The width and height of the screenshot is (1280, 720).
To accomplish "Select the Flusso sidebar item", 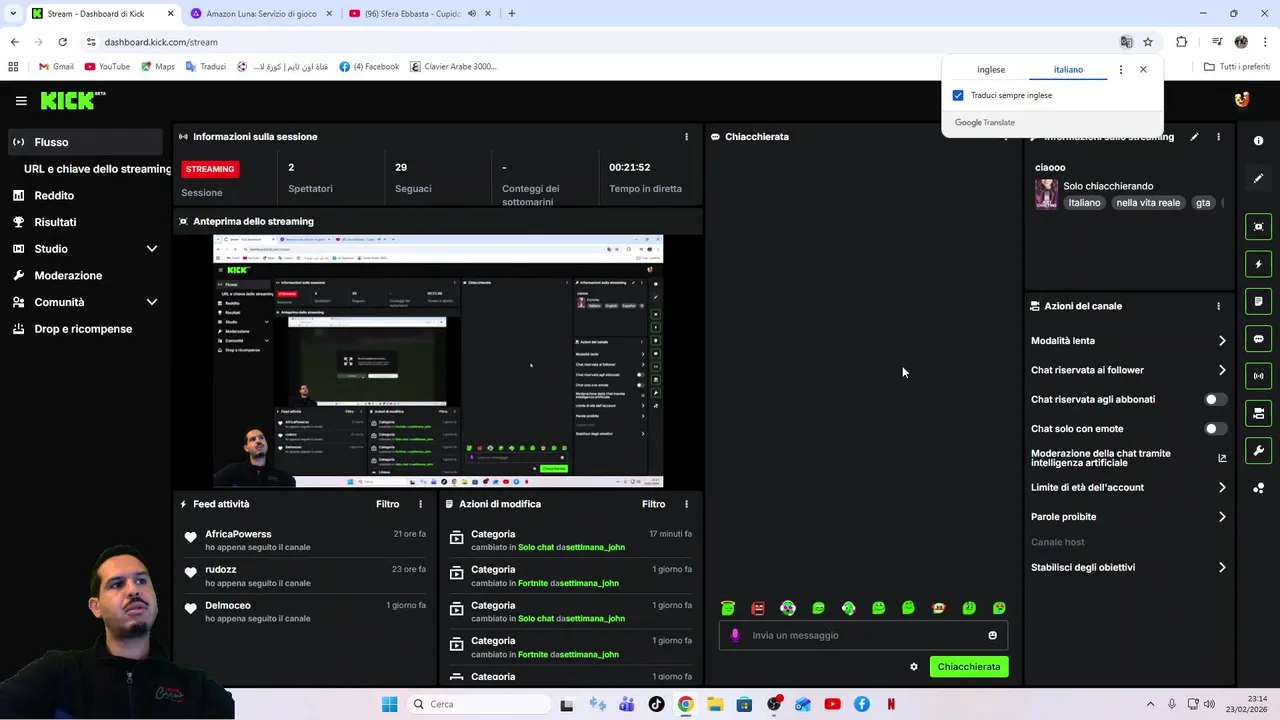I will 84,142.
